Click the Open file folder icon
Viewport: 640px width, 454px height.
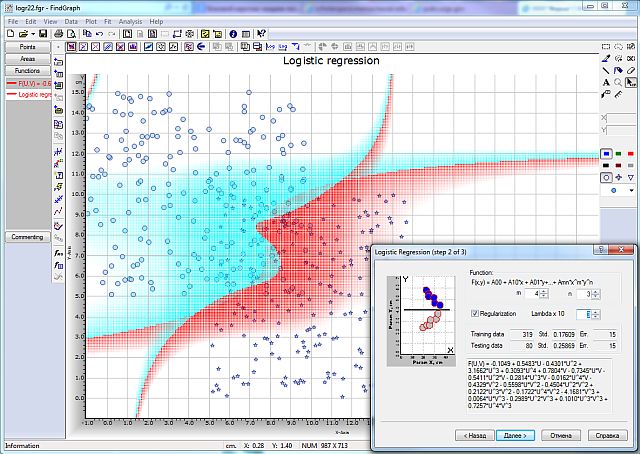tap(23, 34)
